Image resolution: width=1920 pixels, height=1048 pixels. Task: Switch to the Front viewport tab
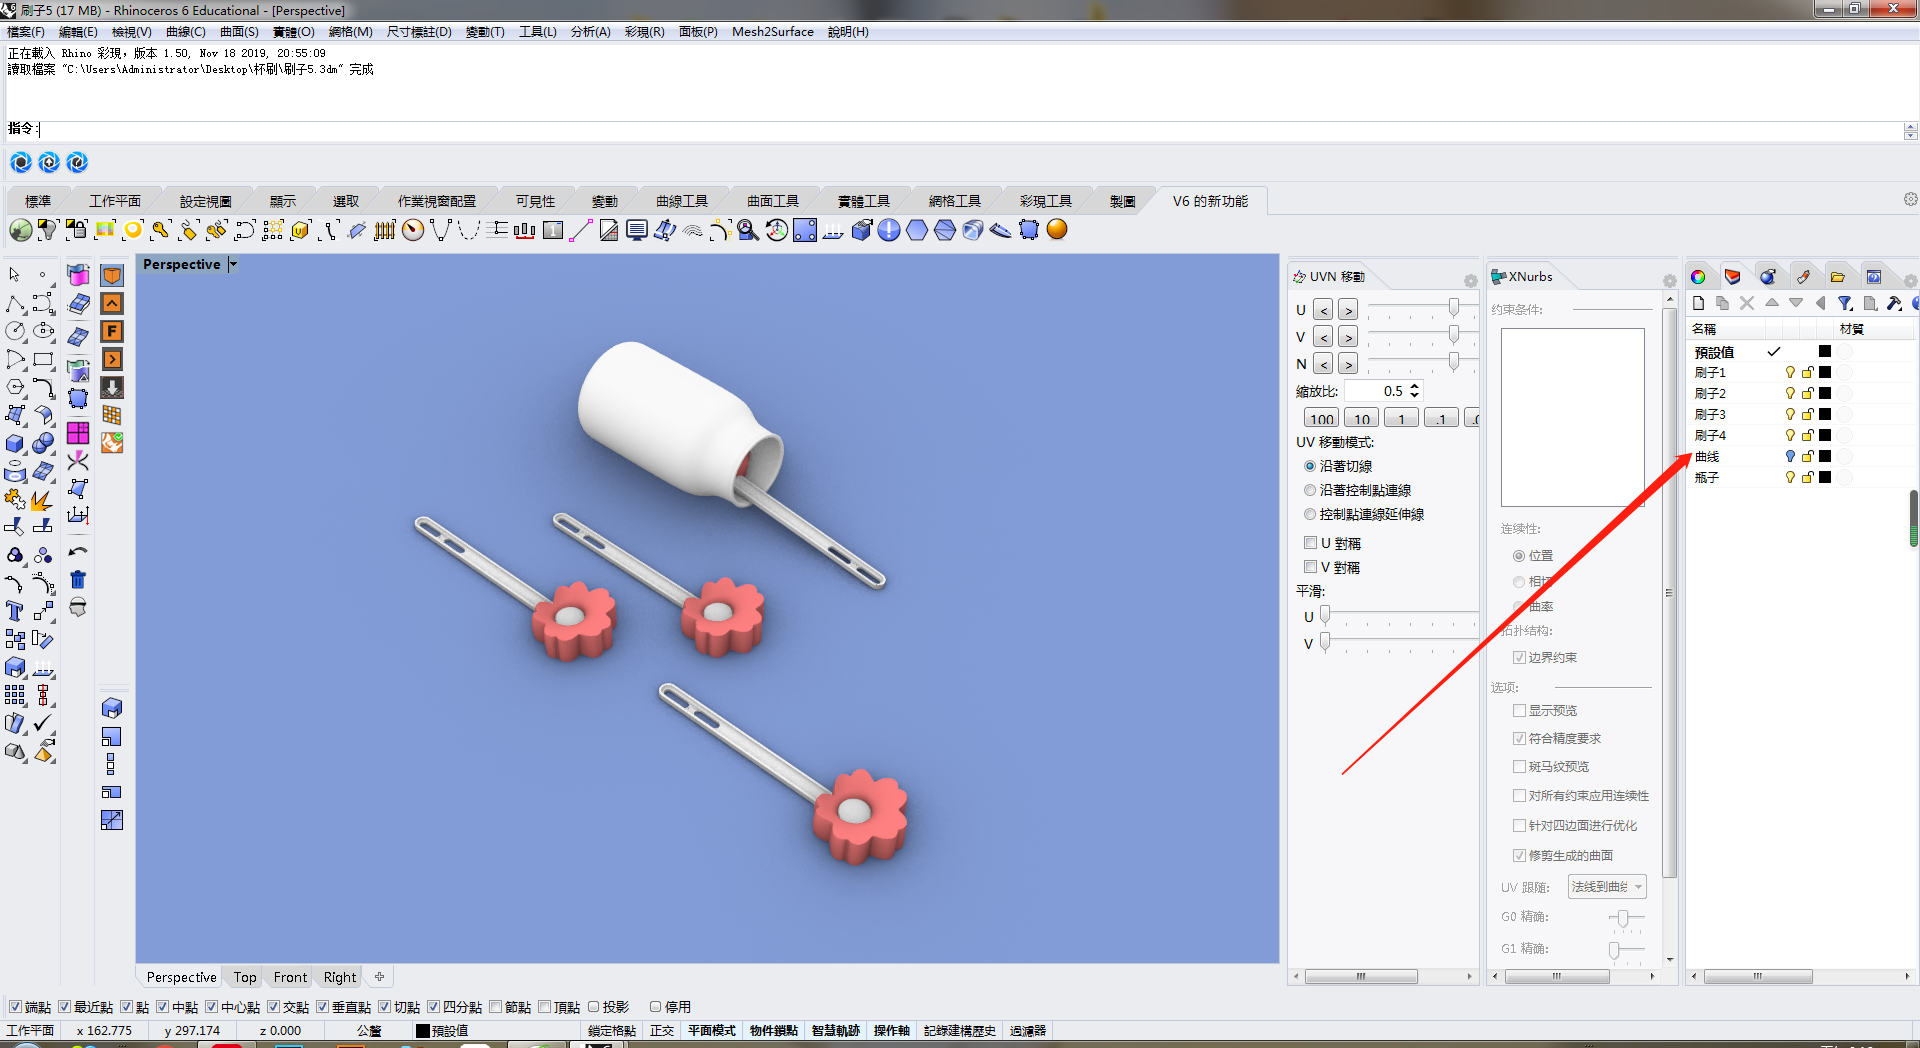pyautogui.click(x=289, y=977)
